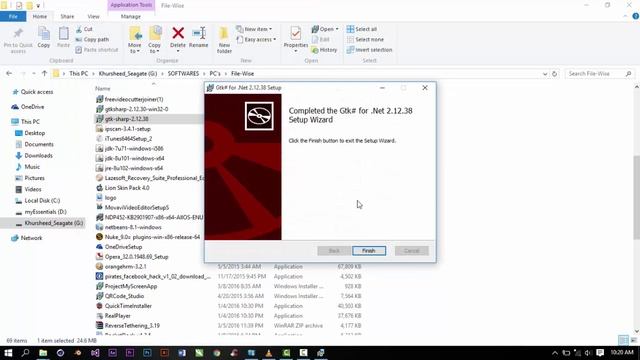Switch to the Details view layout icon
The image size is (640, 360).
[x=623, y=340]
